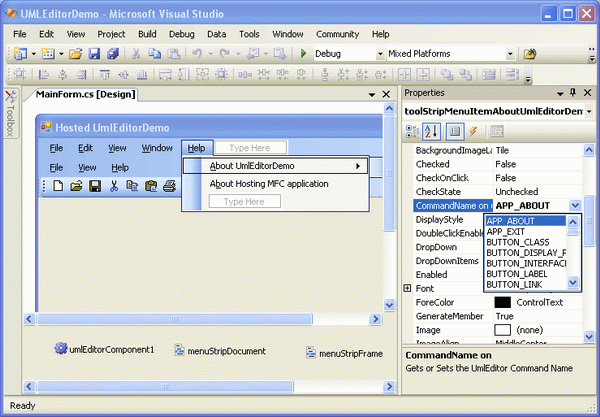Expand About UmlEditorDemo submenu arrow
600x417 pixels.
pos(358,166)
